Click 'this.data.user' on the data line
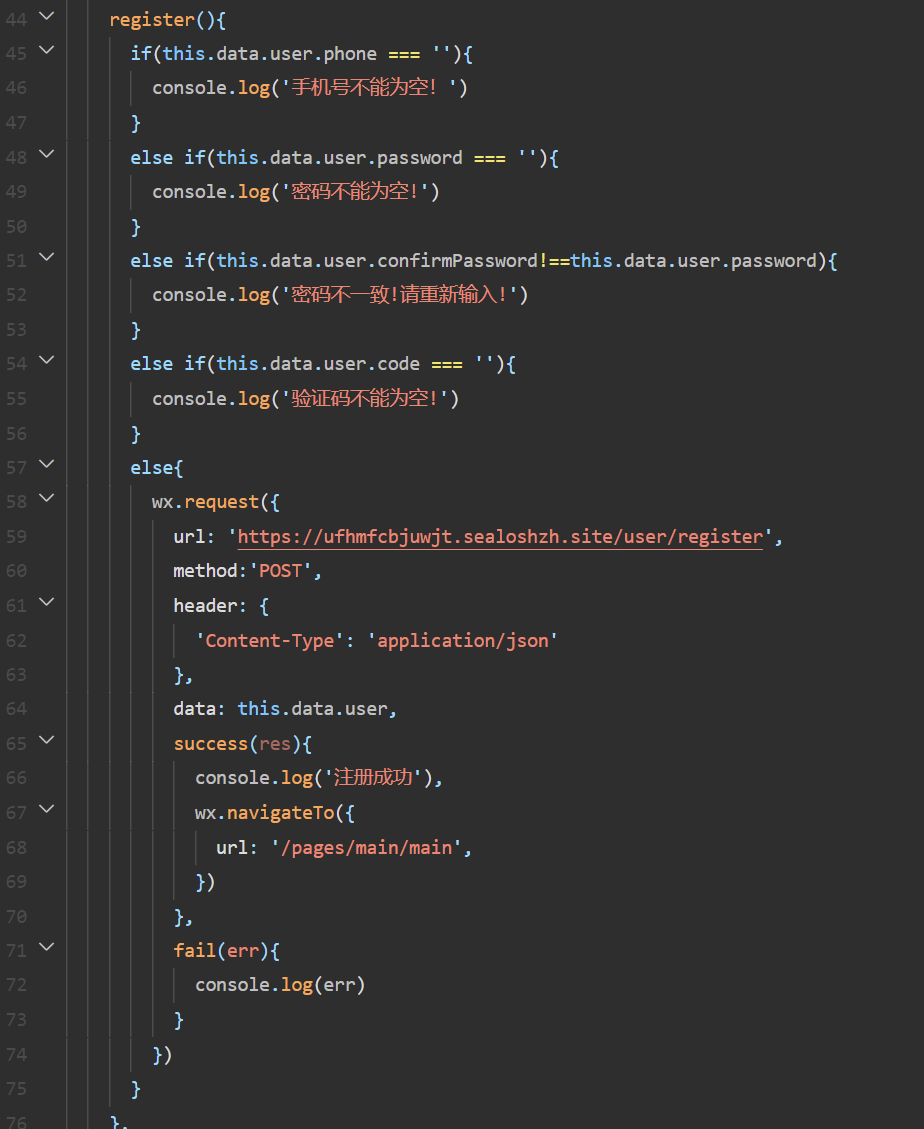 (313, 709)
